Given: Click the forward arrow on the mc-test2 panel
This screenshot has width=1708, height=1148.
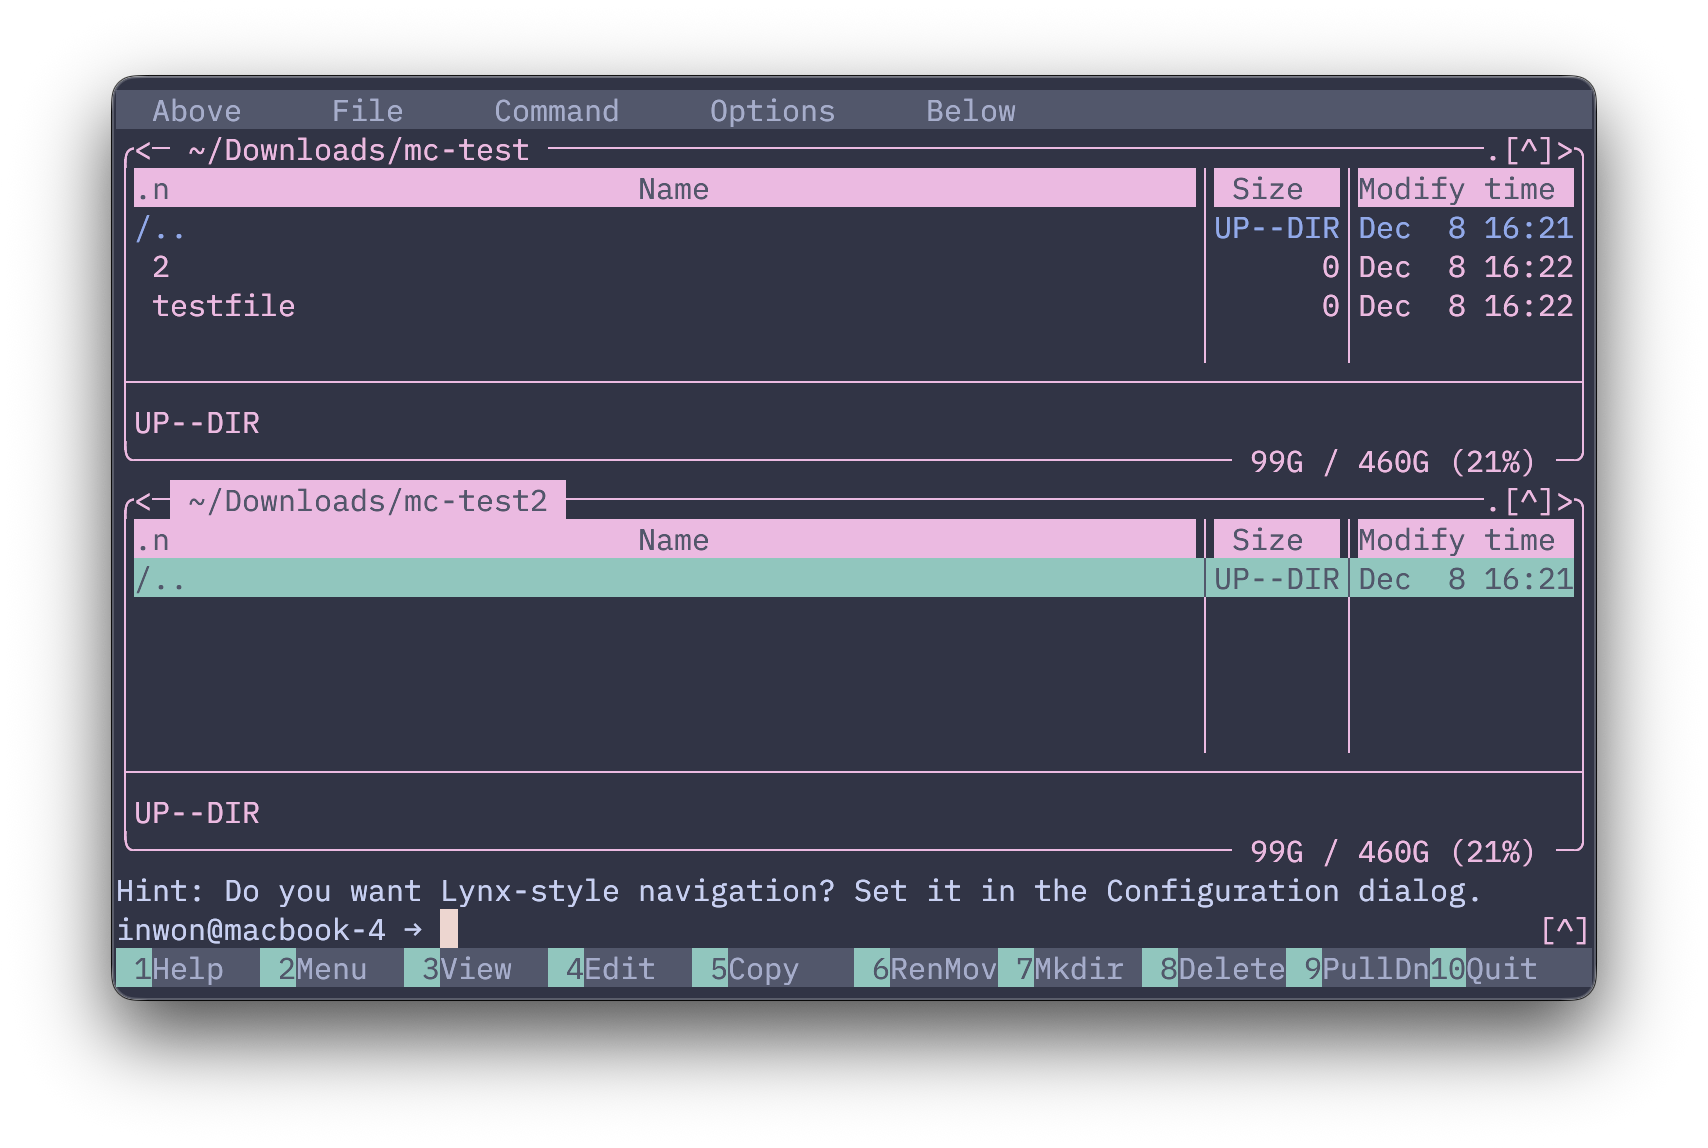Looking at the screenshot, I should pyautogui.click(x=1565, y=500).
